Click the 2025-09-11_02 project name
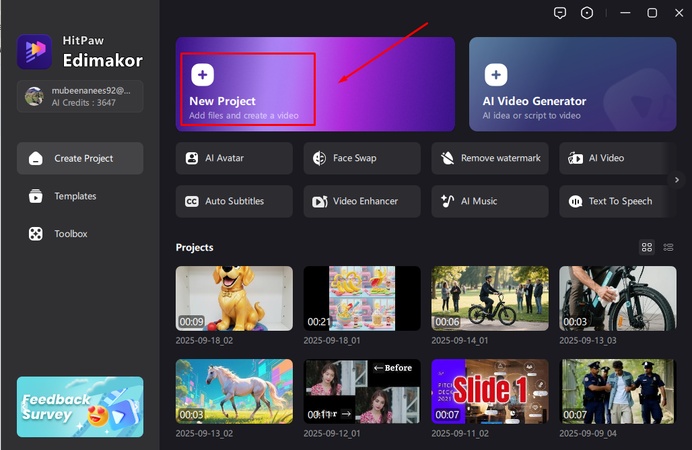Screen dimensions: 692x450 click(460, 434)
